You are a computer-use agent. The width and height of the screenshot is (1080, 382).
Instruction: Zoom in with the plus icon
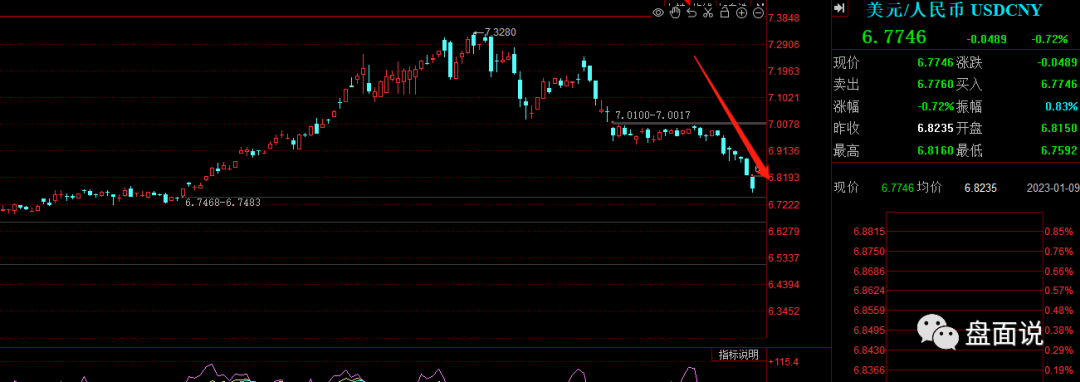pyautogui.click(x=742, y=12)
